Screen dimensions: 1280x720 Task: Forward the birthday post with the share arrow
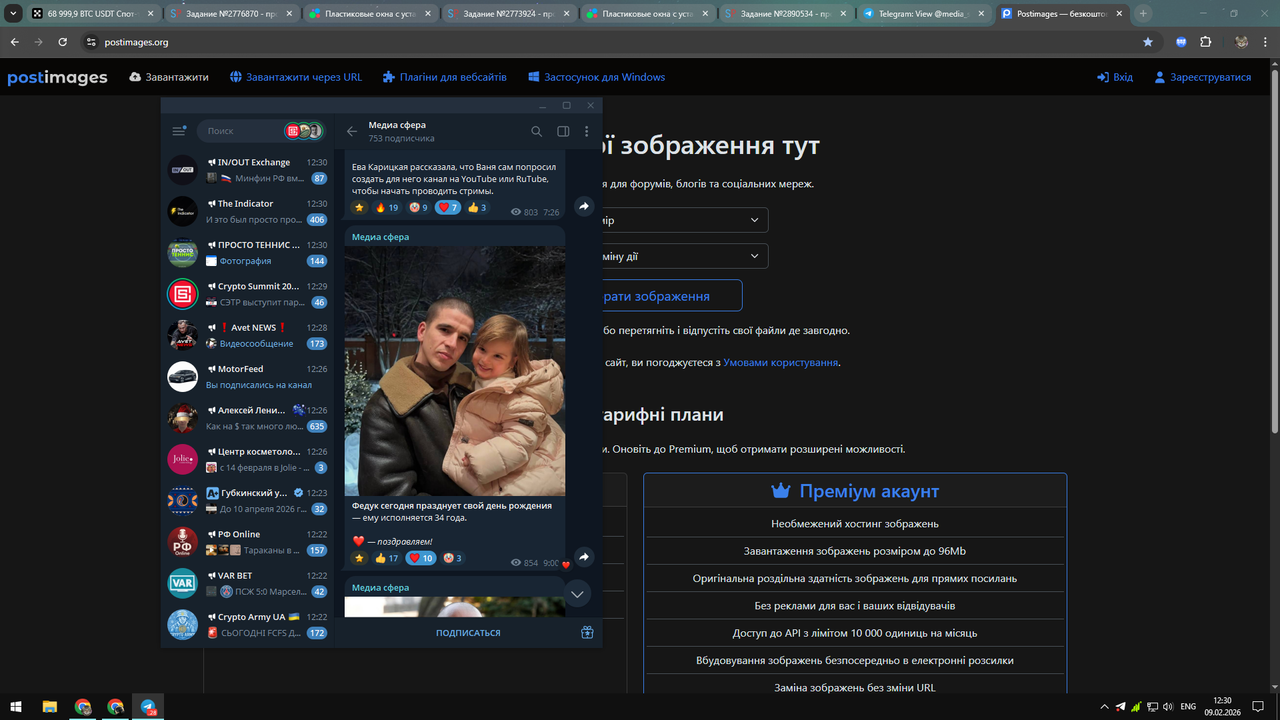tap(584, 557)
